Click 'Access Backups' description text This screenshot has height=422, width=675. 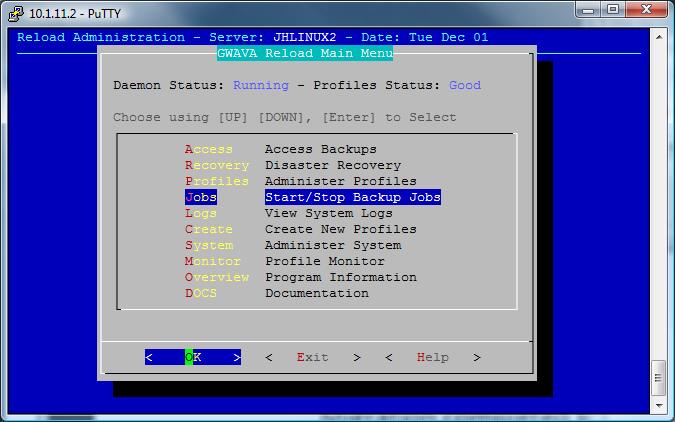(321, 149)
